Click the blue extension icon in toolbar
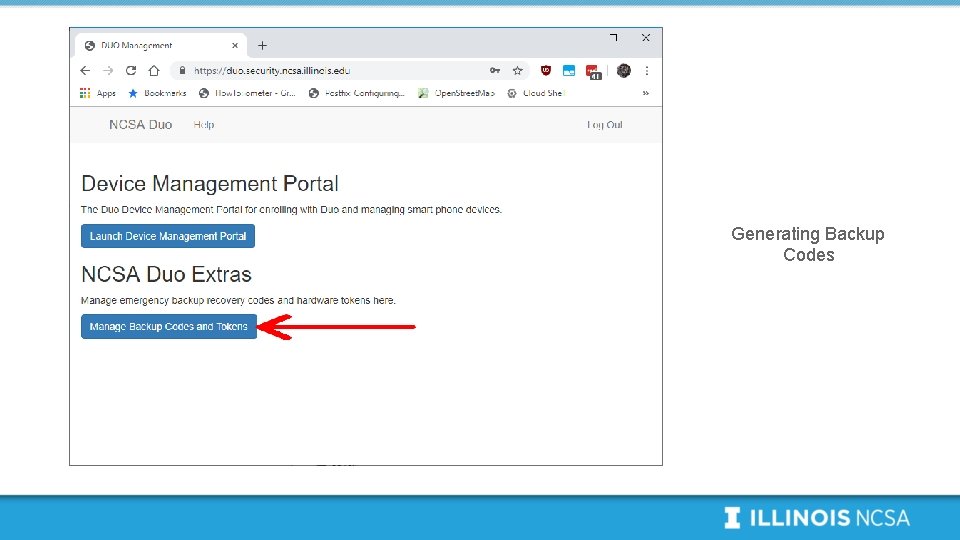960x540 pixels. [569, 70]
